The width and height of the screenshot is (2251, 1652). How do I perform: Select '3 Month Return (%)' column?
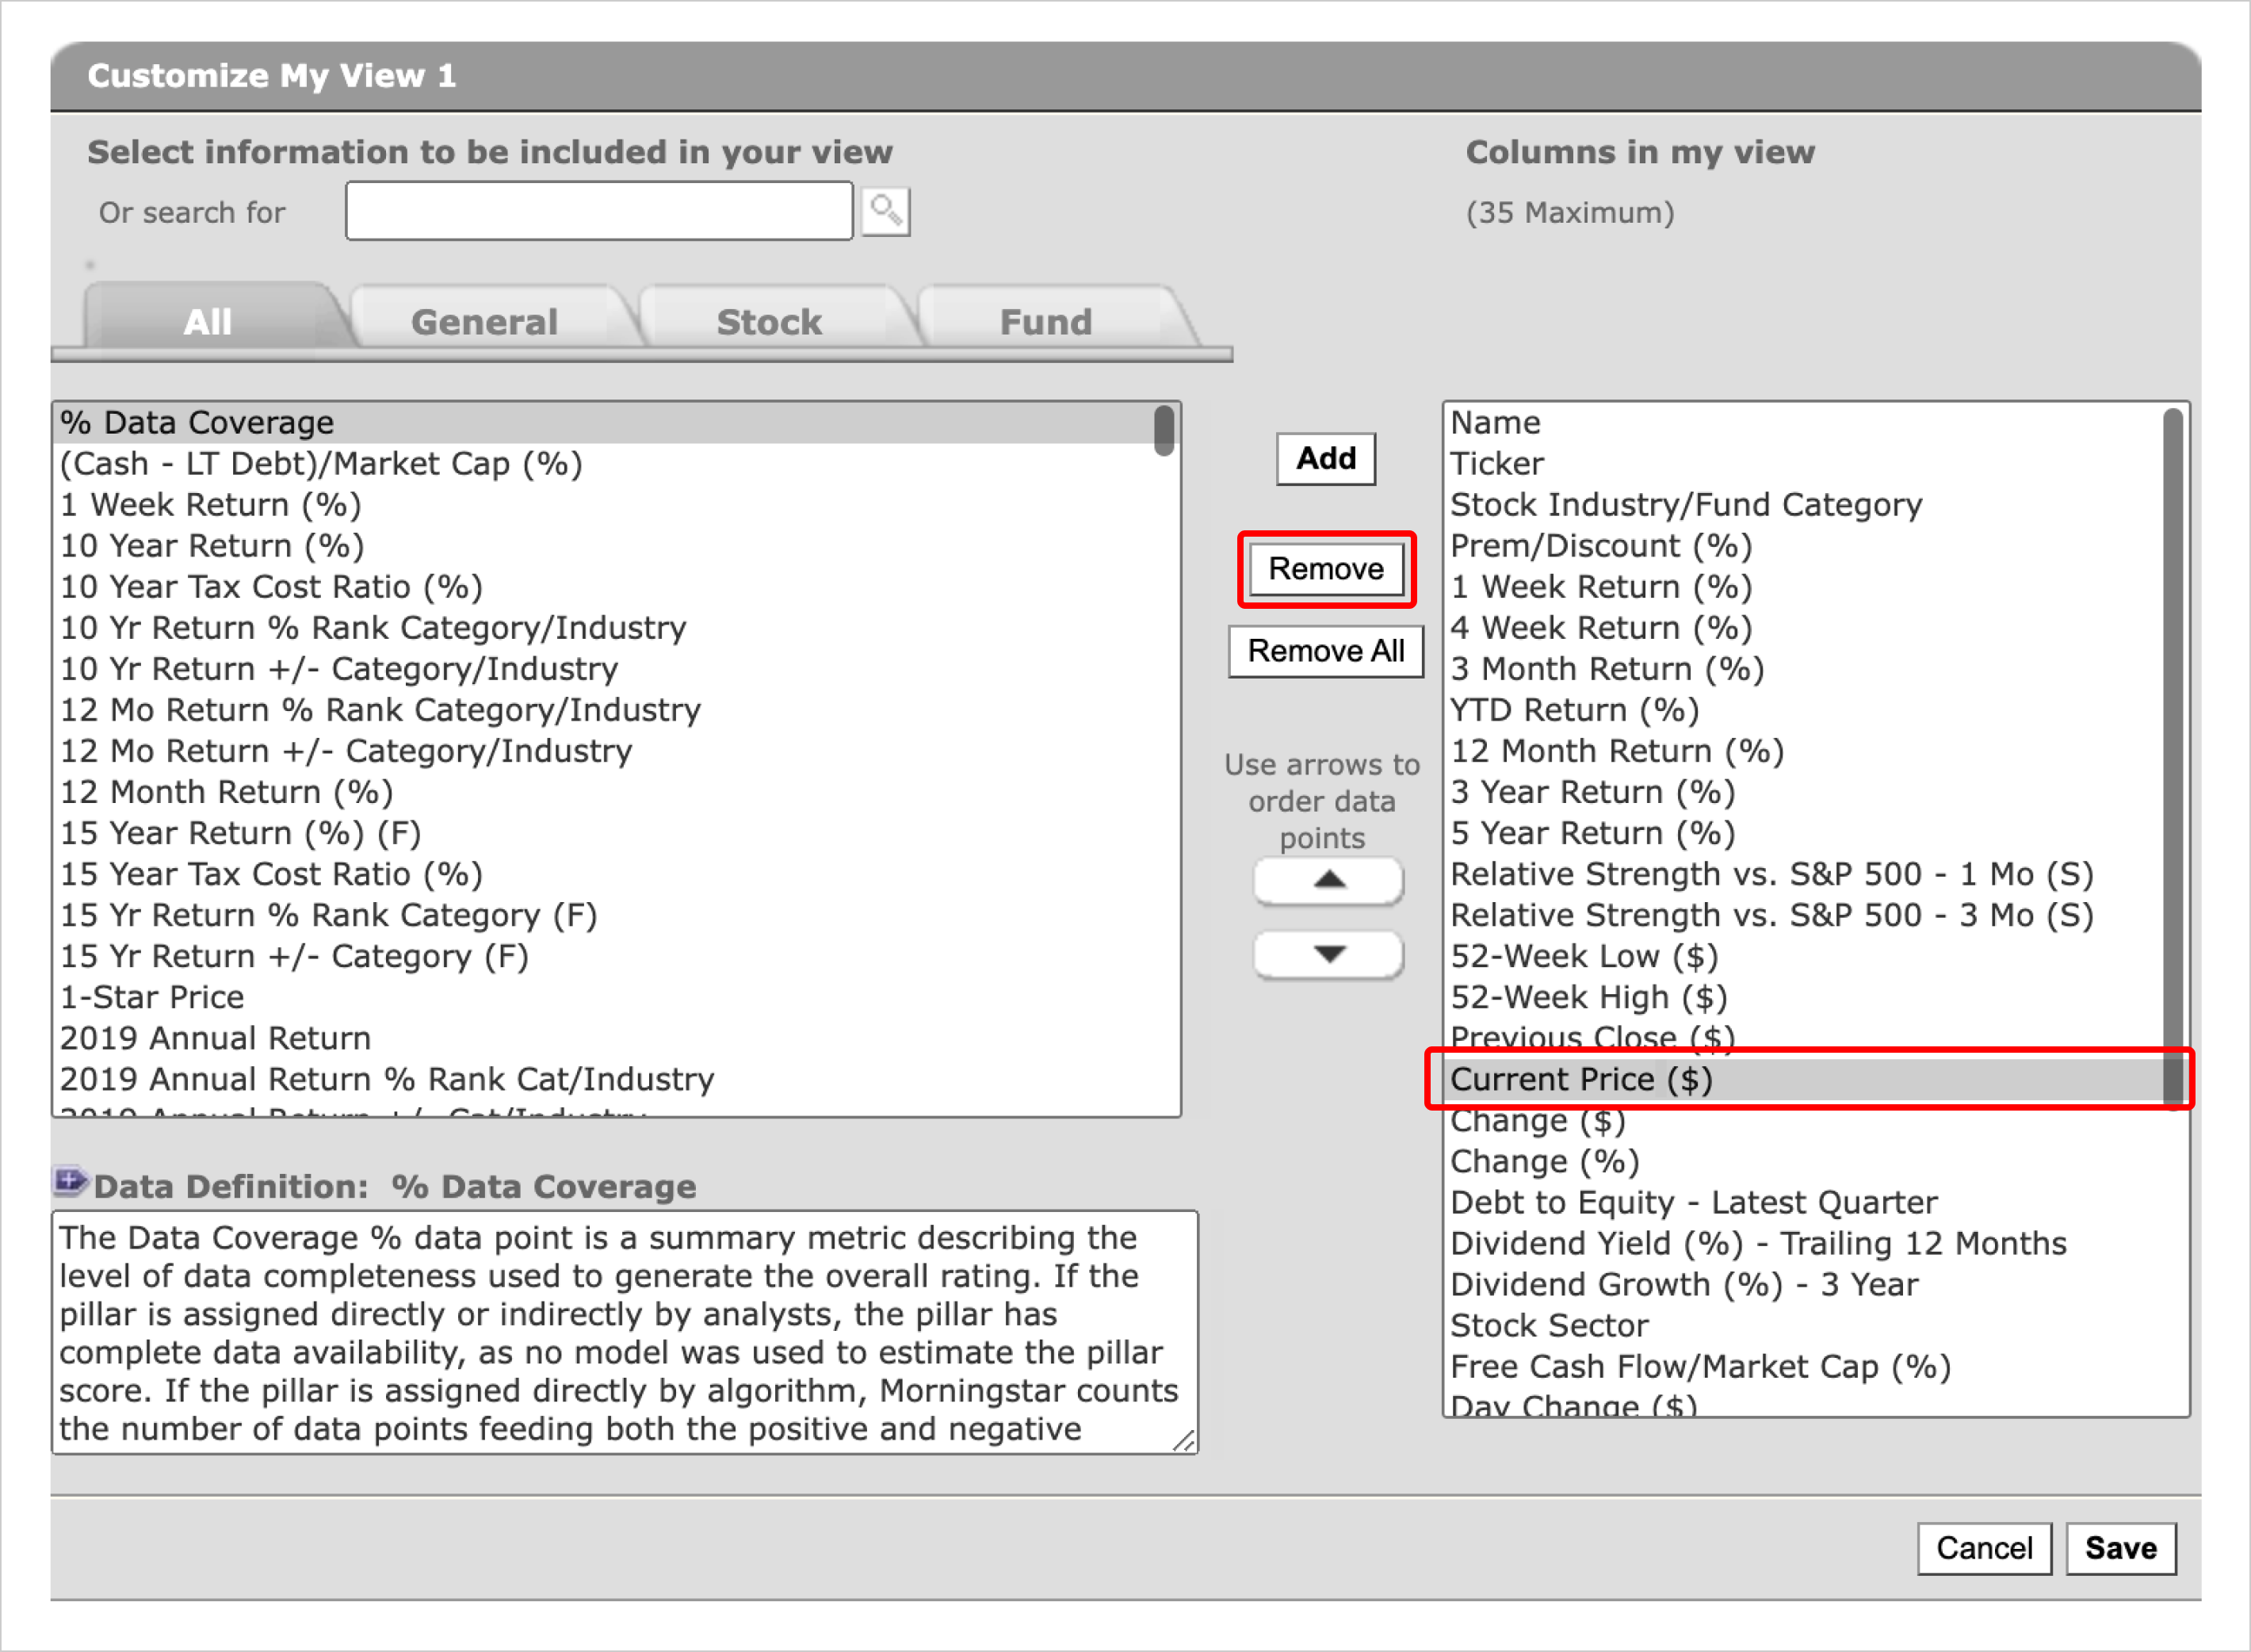(x=1804, y=669)
